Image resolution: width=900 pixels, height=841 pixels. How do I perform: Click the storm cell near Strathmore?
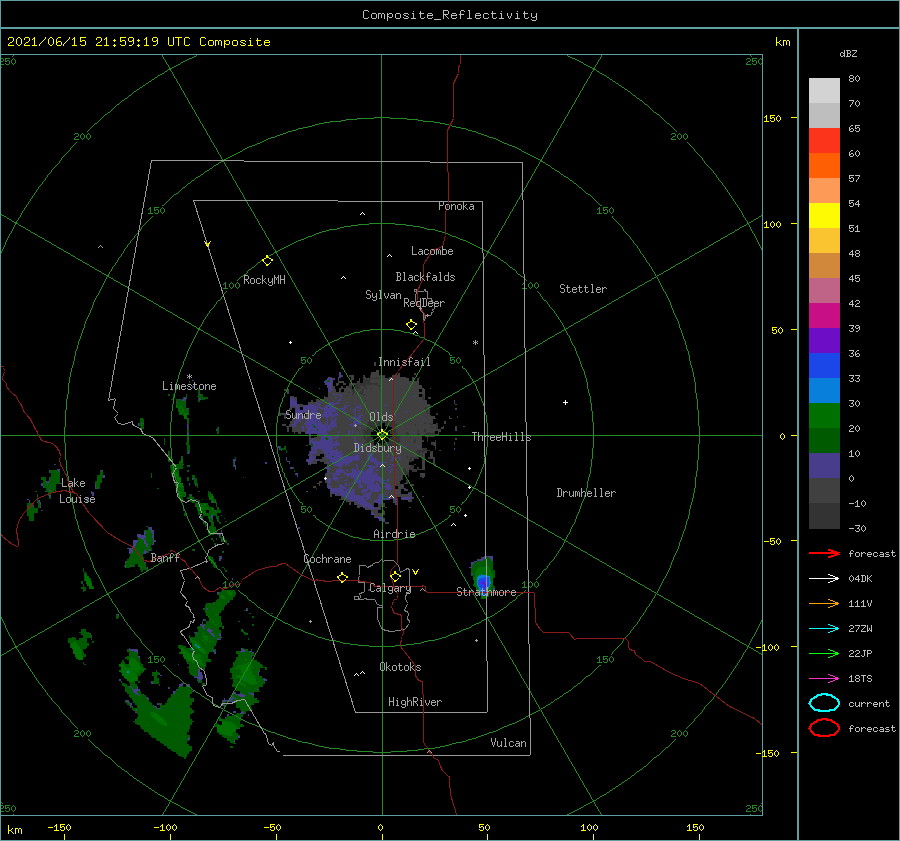pyautogui.click(x=483, y=575)
